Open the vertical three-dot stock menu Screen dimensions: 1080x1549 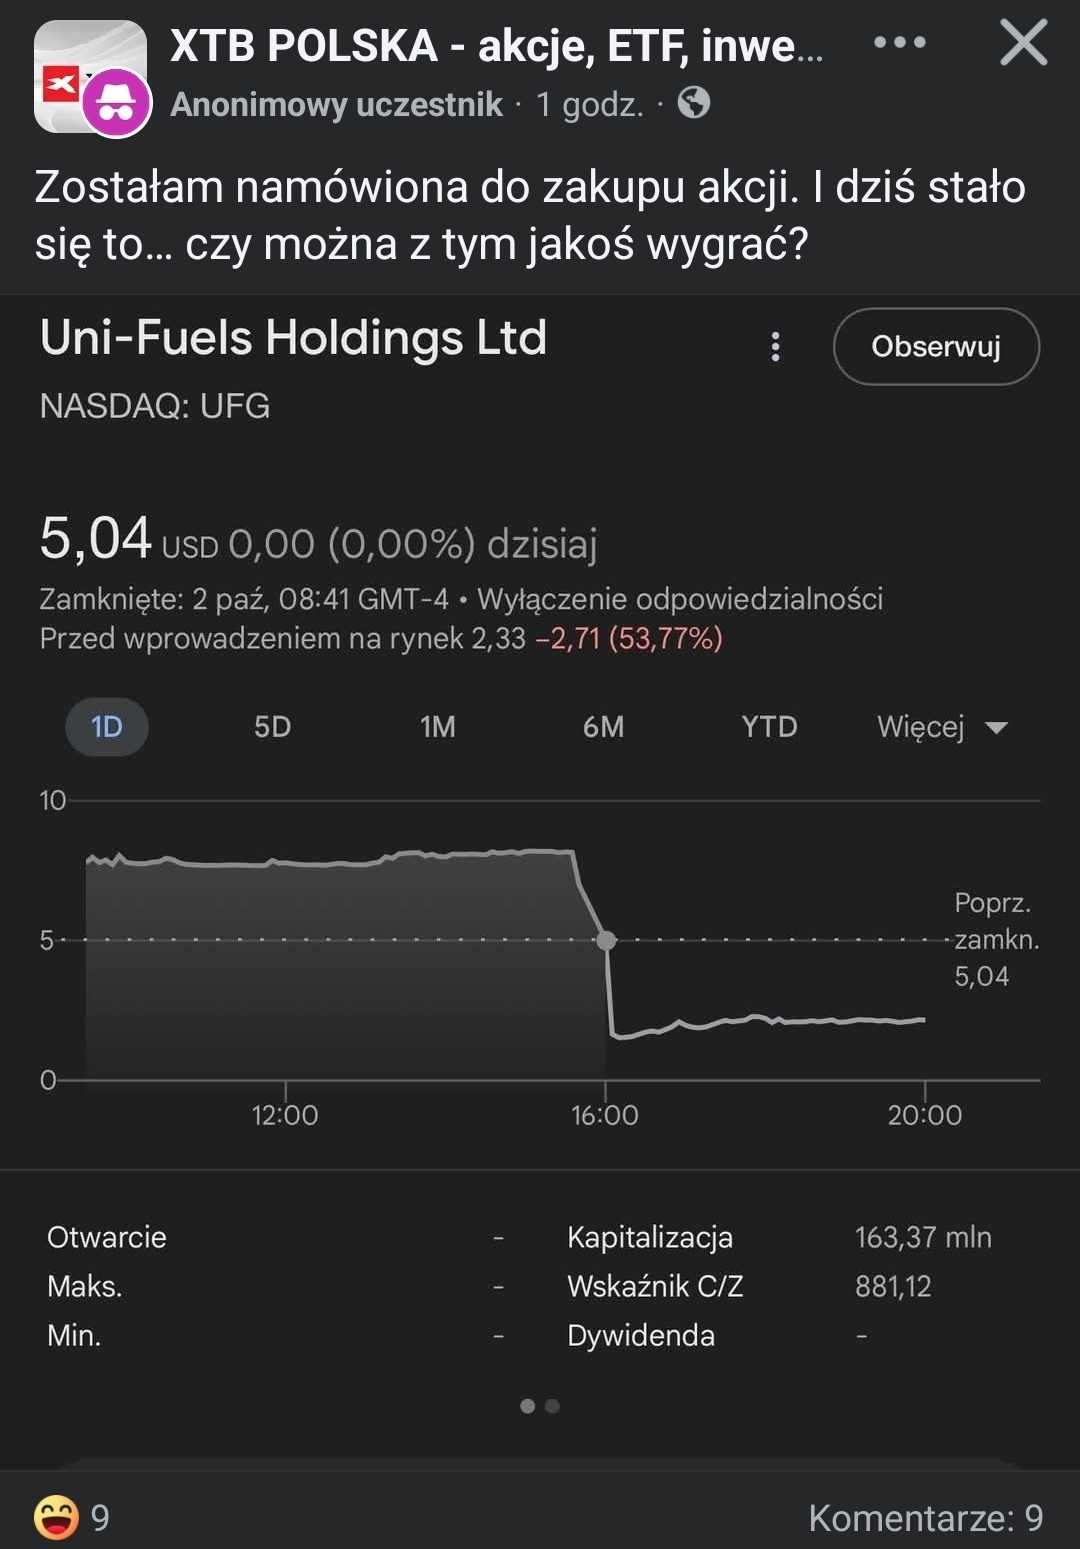click(x=775, y=347)
